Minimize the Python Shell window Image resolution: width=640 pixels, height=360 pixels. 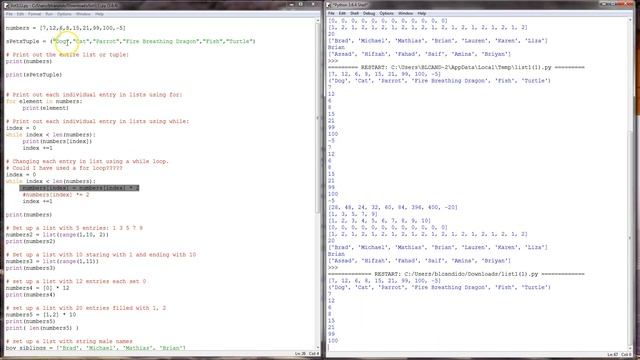[x=605, y=4]
